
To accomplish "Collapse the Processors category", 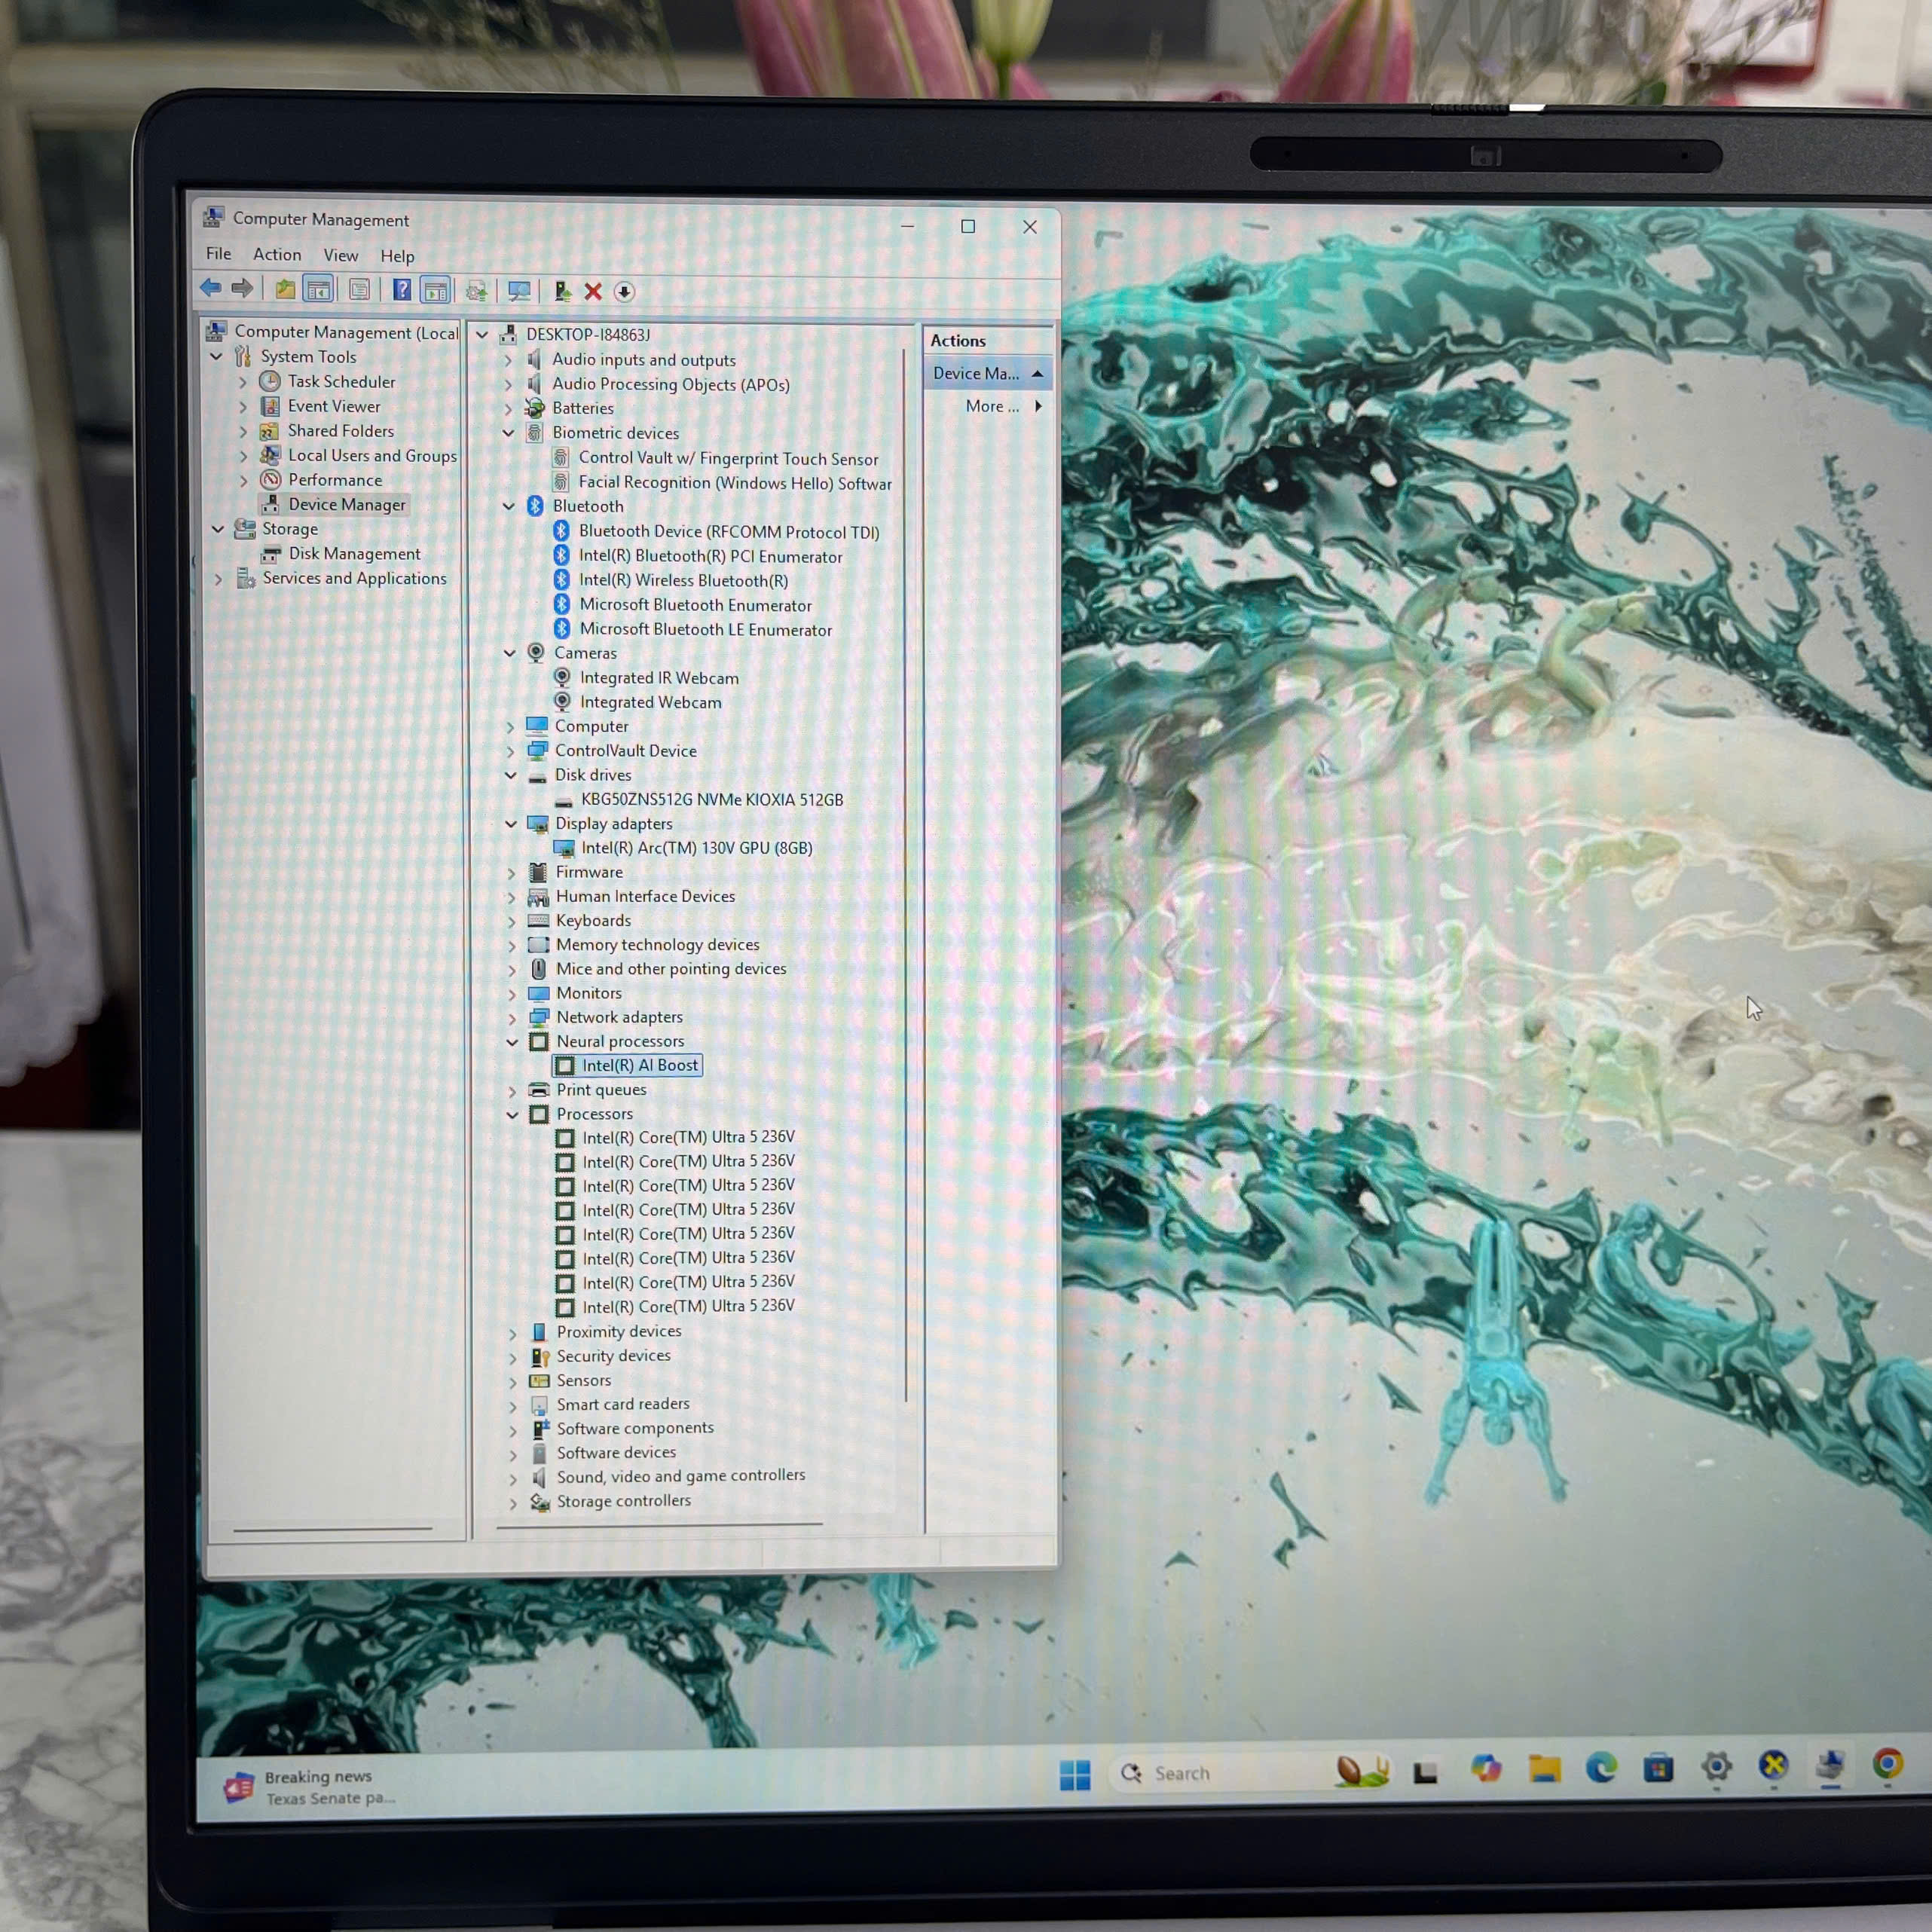I will click(x=512, y=1114).
